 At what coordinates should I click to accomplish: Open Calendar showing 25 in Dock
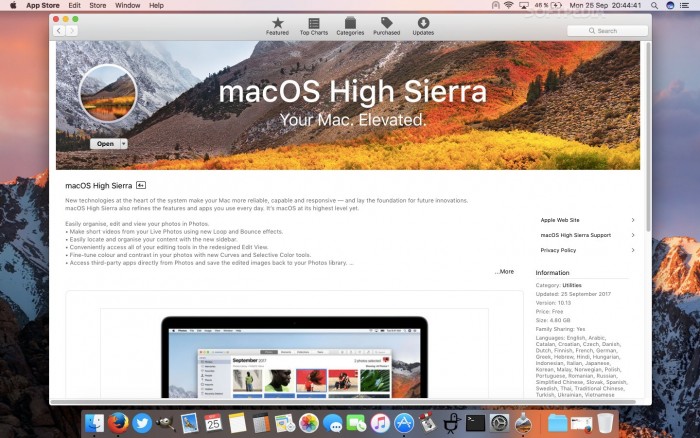pyautogui.click(x=213, y=423)
